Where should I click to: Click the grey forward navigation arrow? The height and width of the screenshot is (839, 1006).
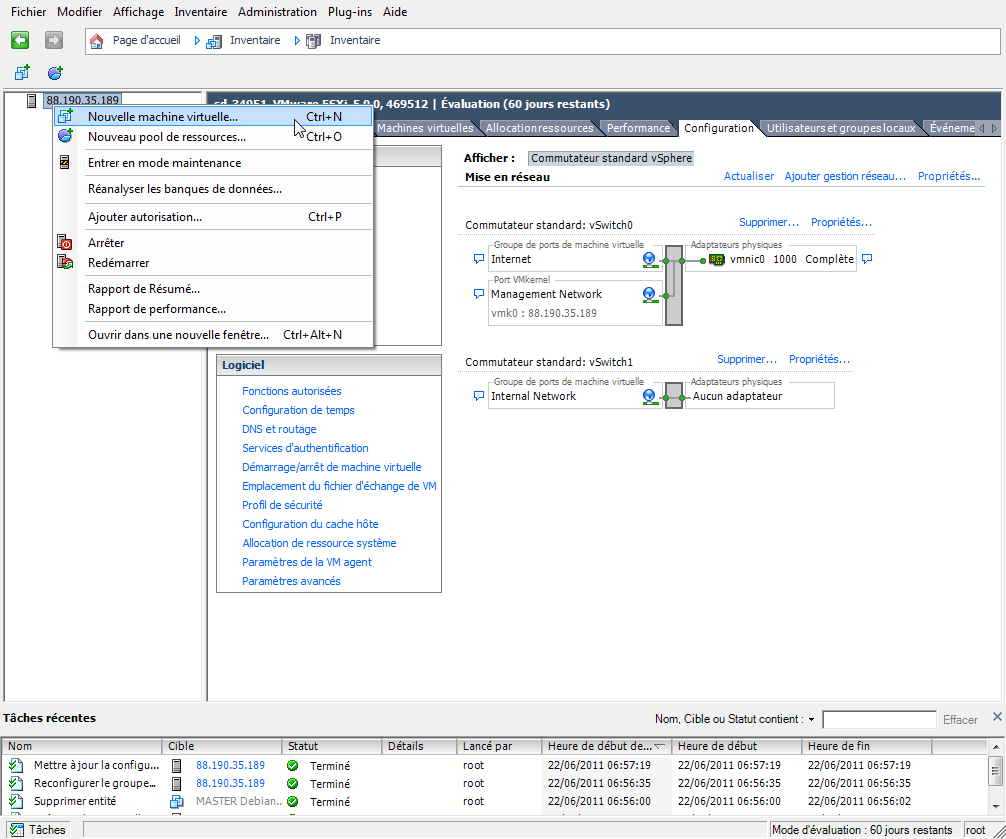(54, 40)
